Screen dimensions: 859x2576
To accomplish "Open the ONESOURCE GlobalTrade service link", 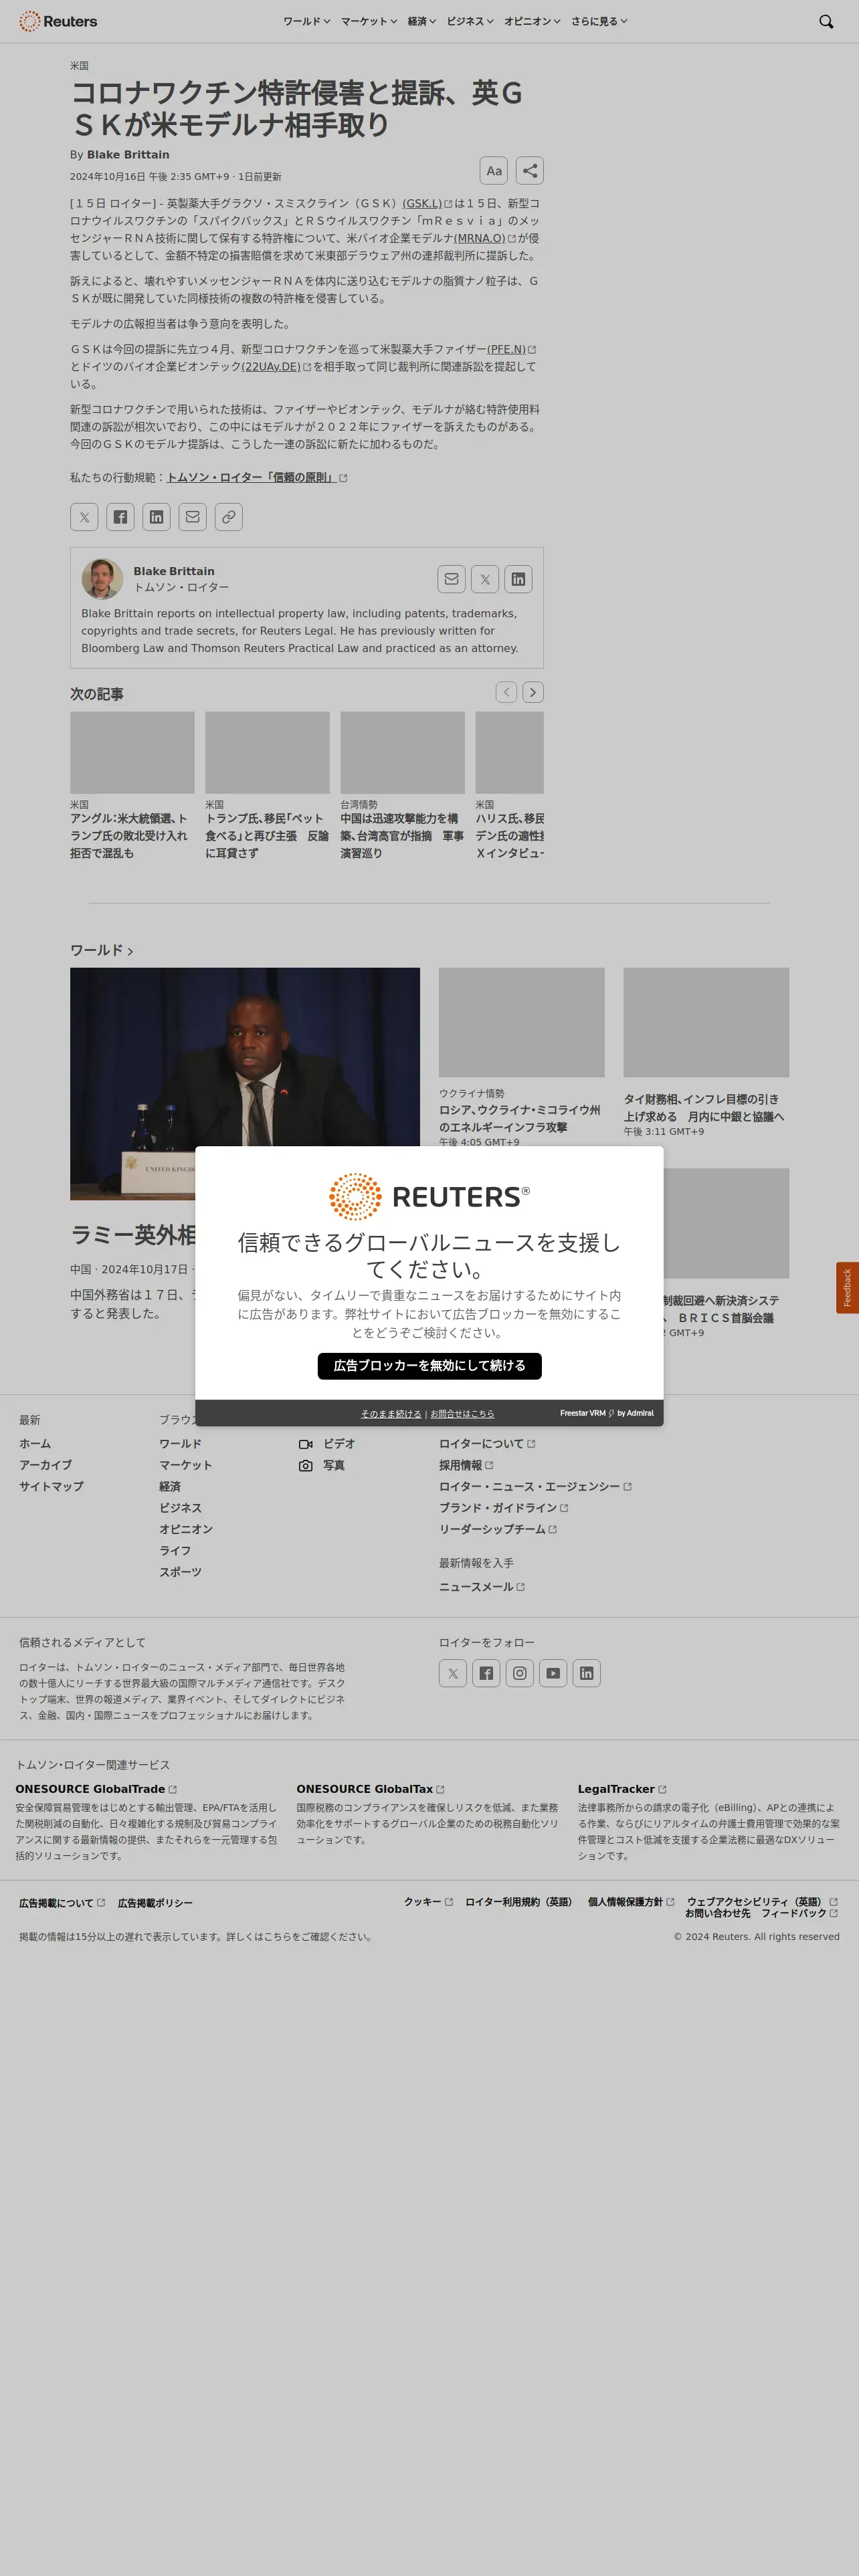I will [96, 1789].
